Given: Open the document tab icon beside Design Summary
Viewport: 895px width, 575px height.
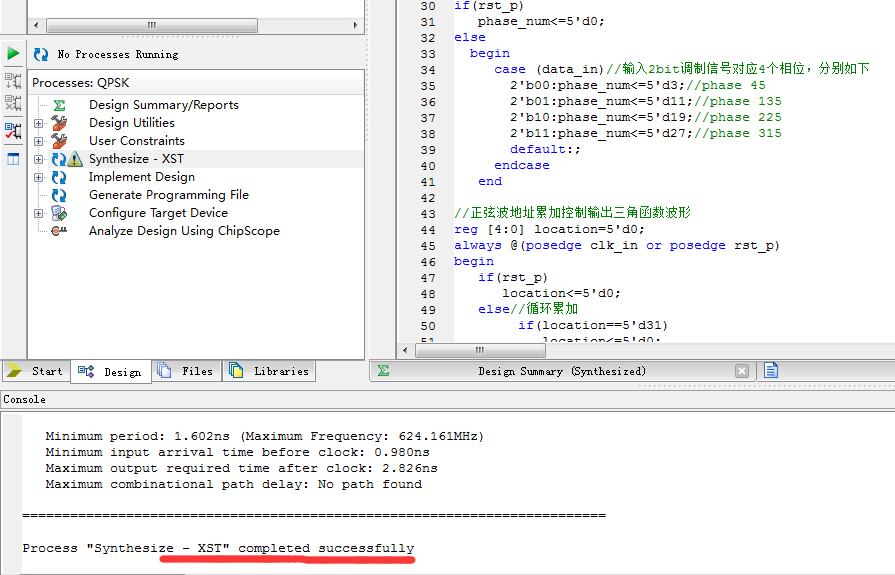Looking at the screenshot, I should pyautogui.click(x=771, y=371).
